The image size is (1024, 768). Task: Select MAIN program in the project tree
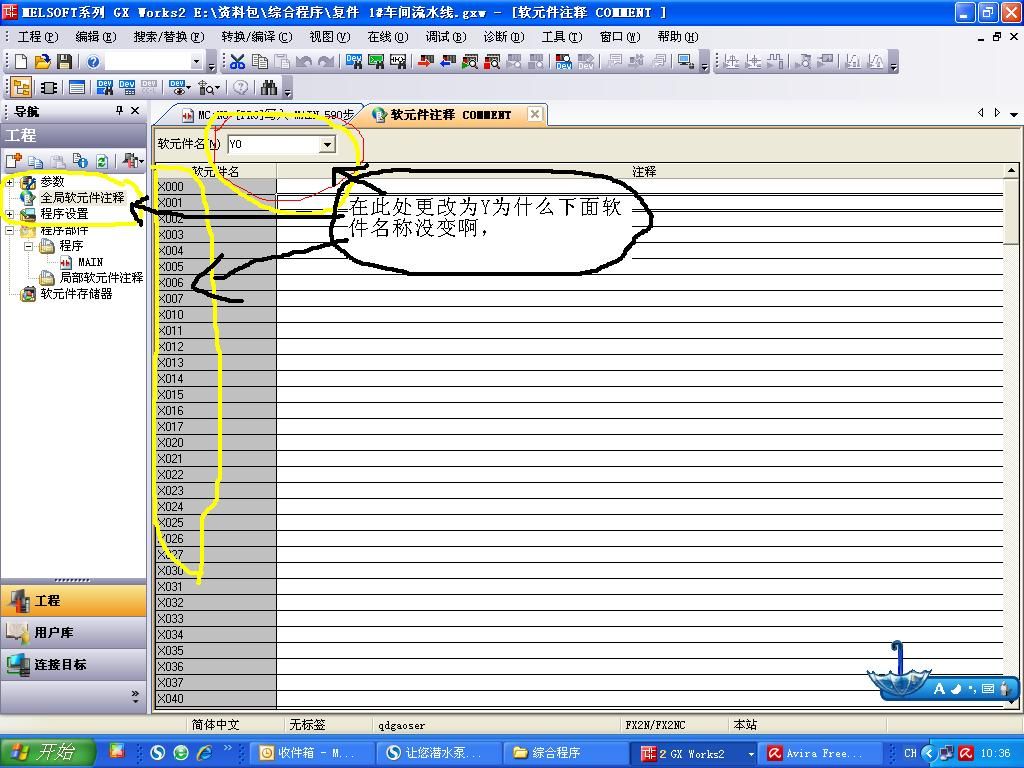[90, 262]
